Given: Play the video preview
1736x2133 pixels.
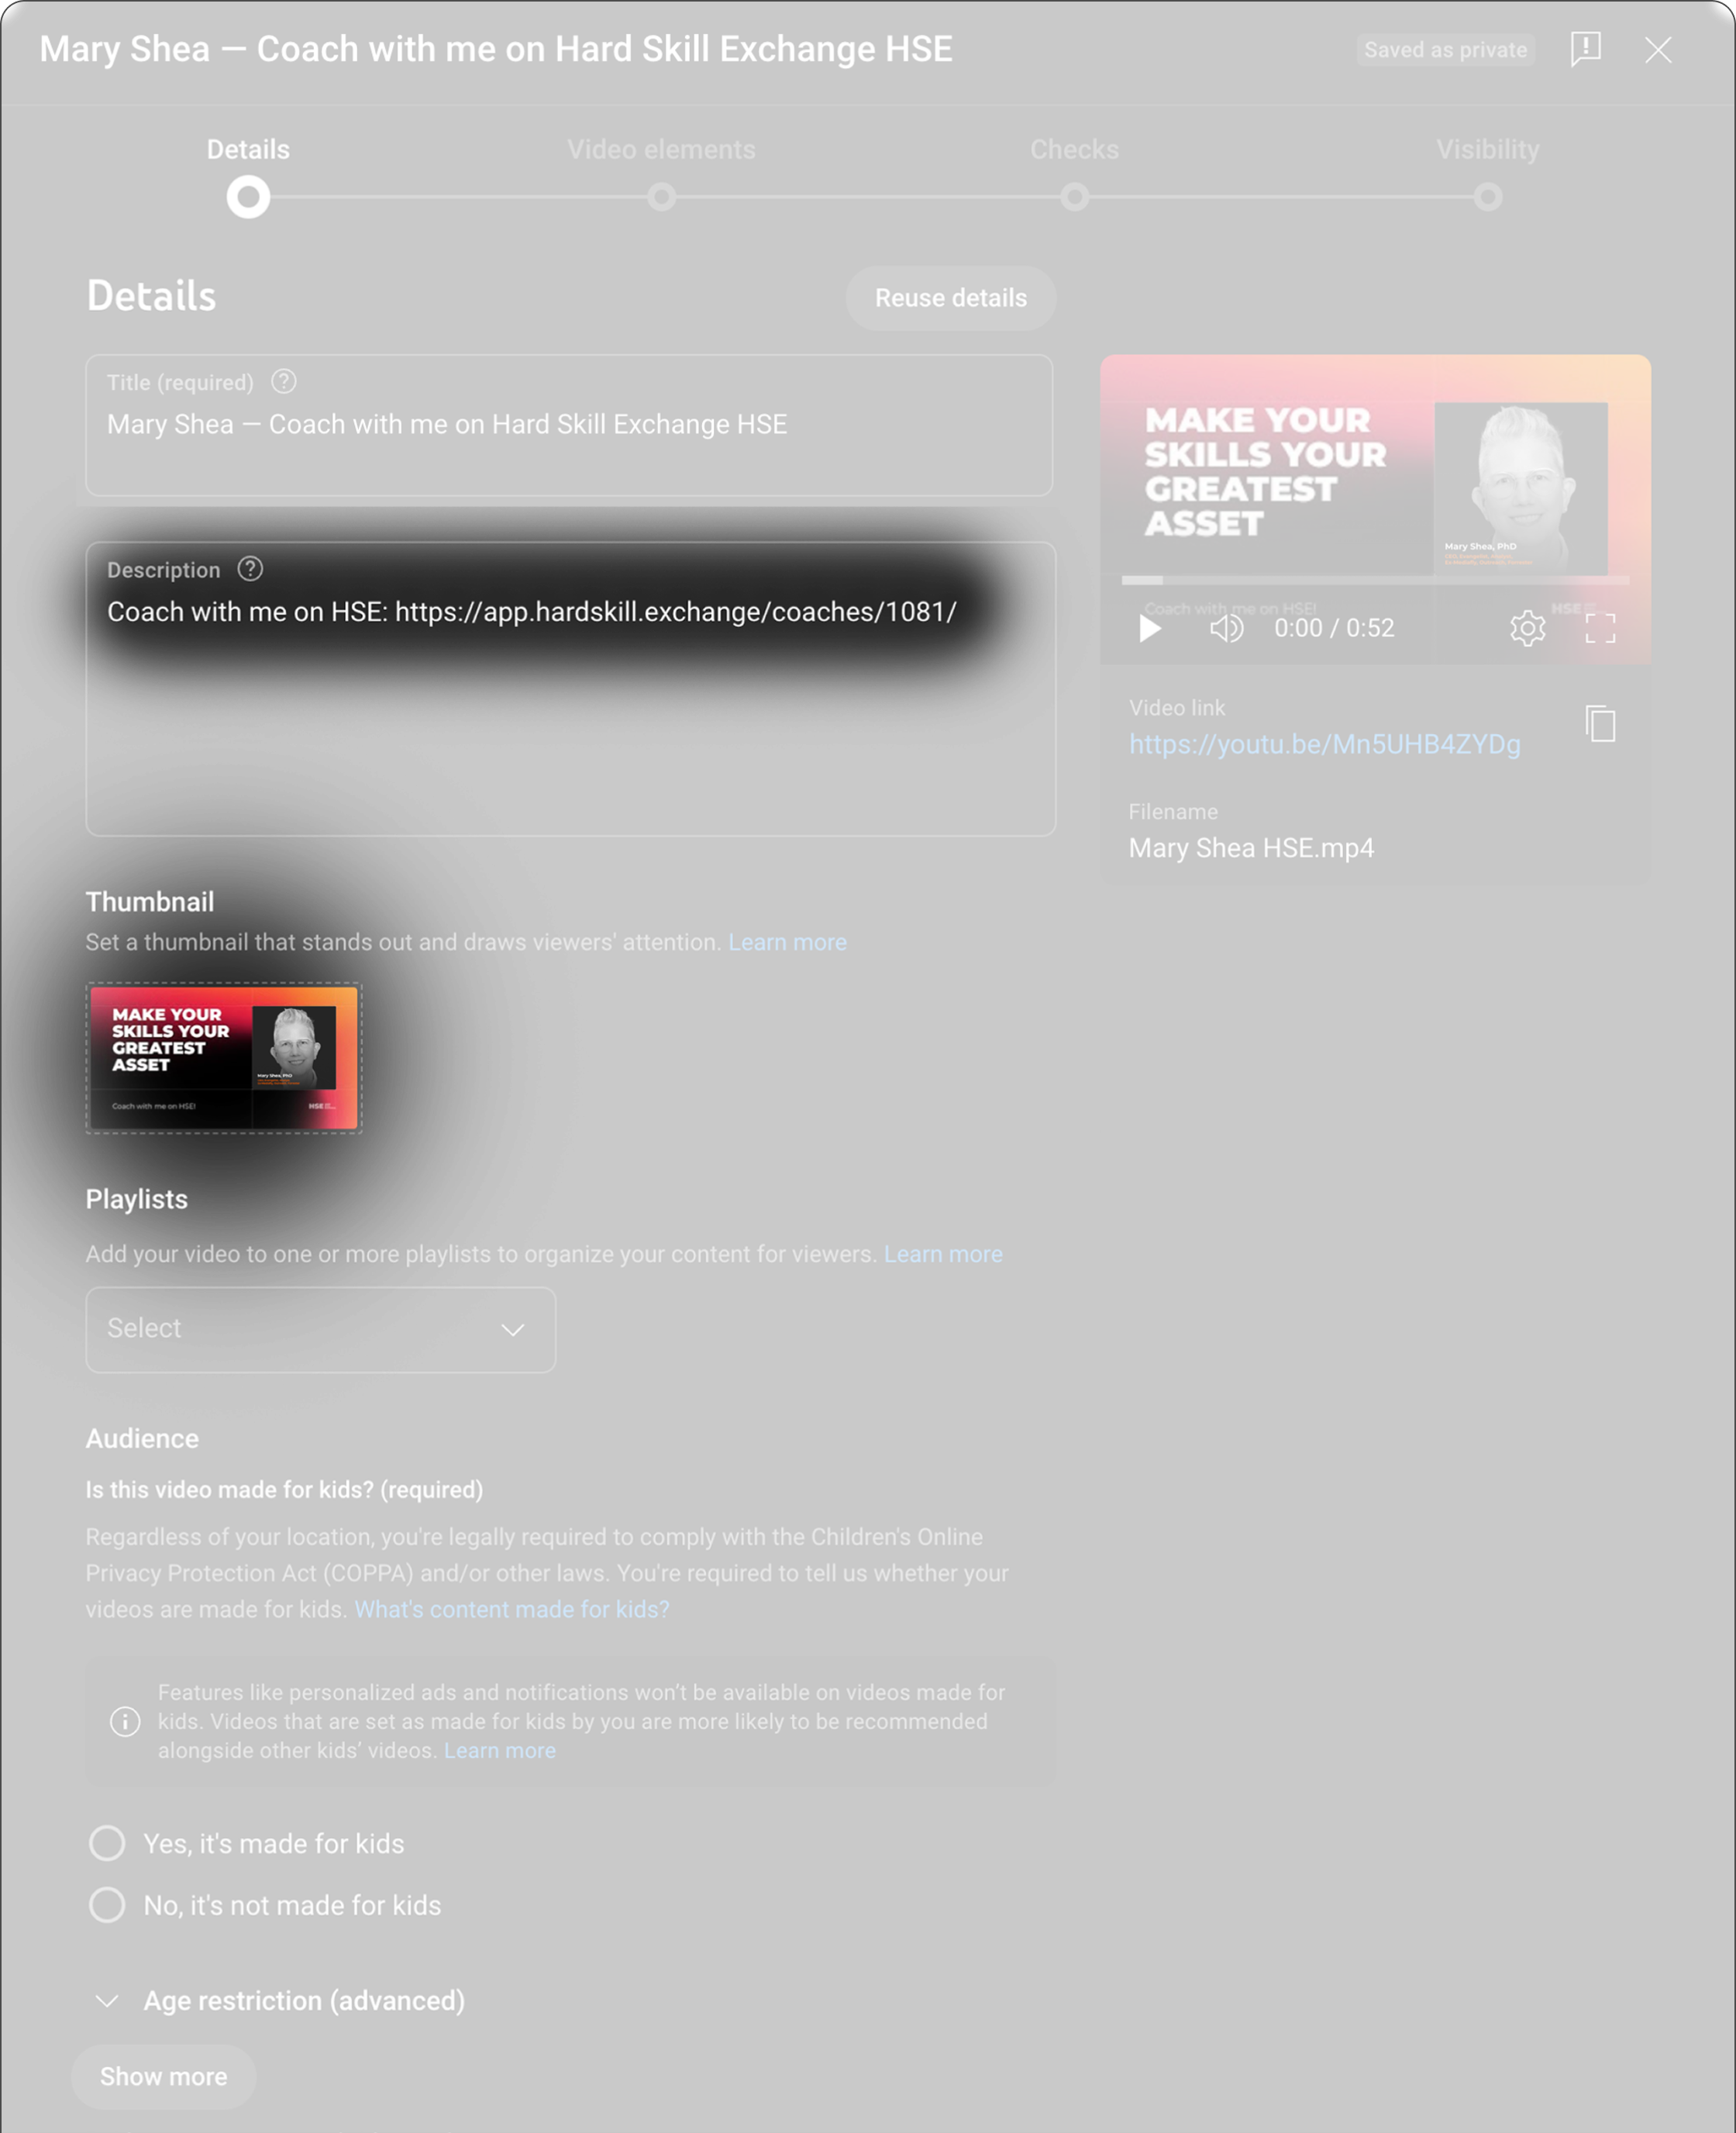Looking at the screenshot, I should 1150,628.
